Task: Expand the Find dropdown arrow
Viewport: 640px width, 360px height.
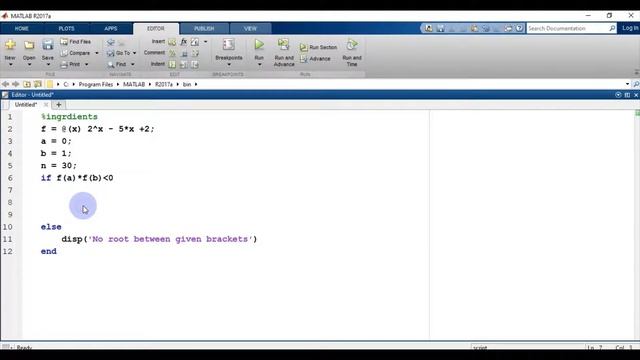Action: pos(133,64)
